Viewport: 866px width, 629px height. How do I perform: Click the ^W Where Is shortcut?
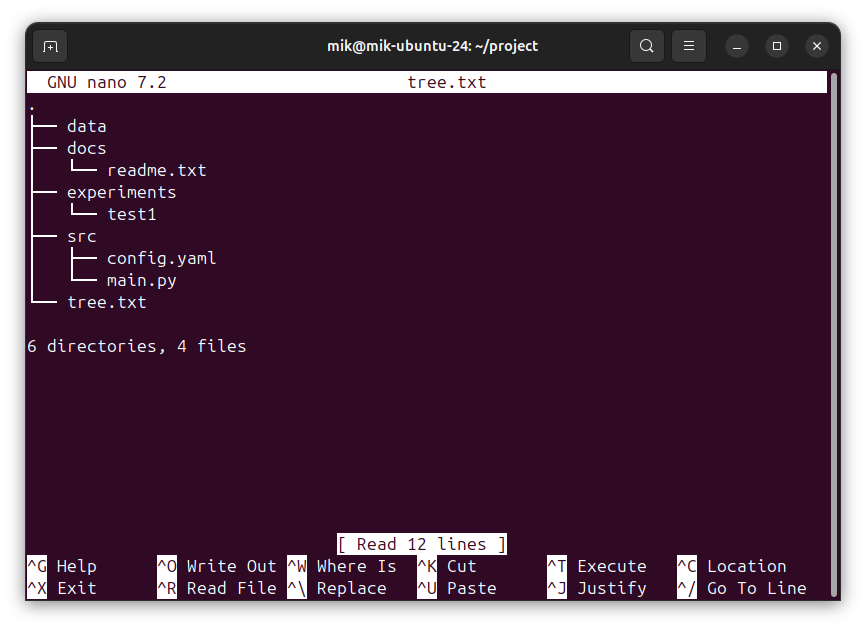pos(342,566)
